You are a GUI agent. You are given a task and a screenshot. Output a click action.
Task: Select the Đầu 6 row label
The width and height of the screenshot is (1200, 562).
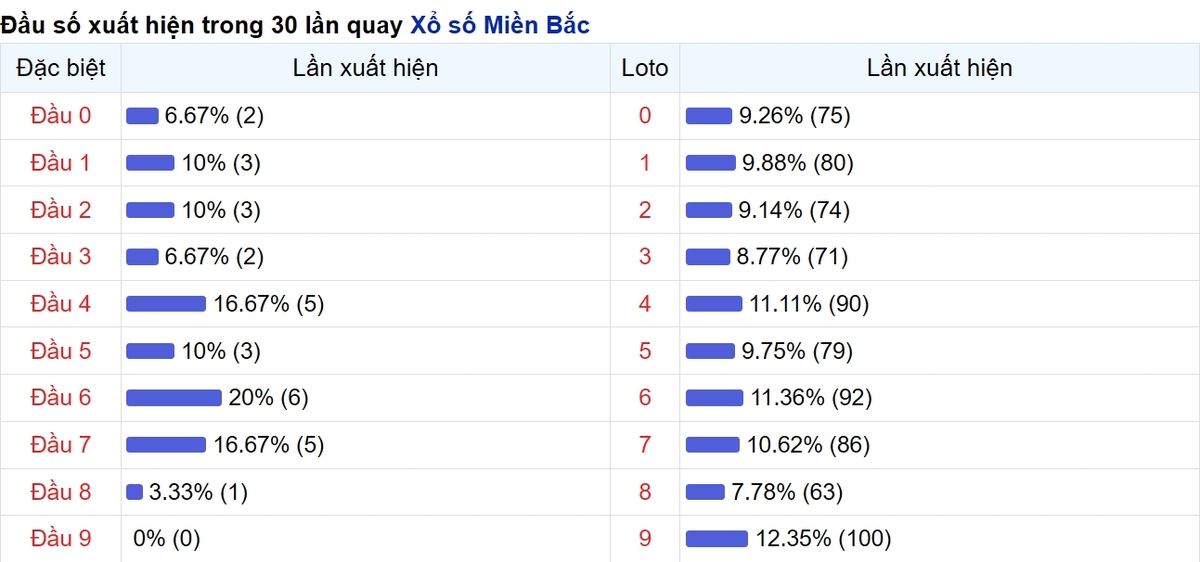(x=61, y=397)
